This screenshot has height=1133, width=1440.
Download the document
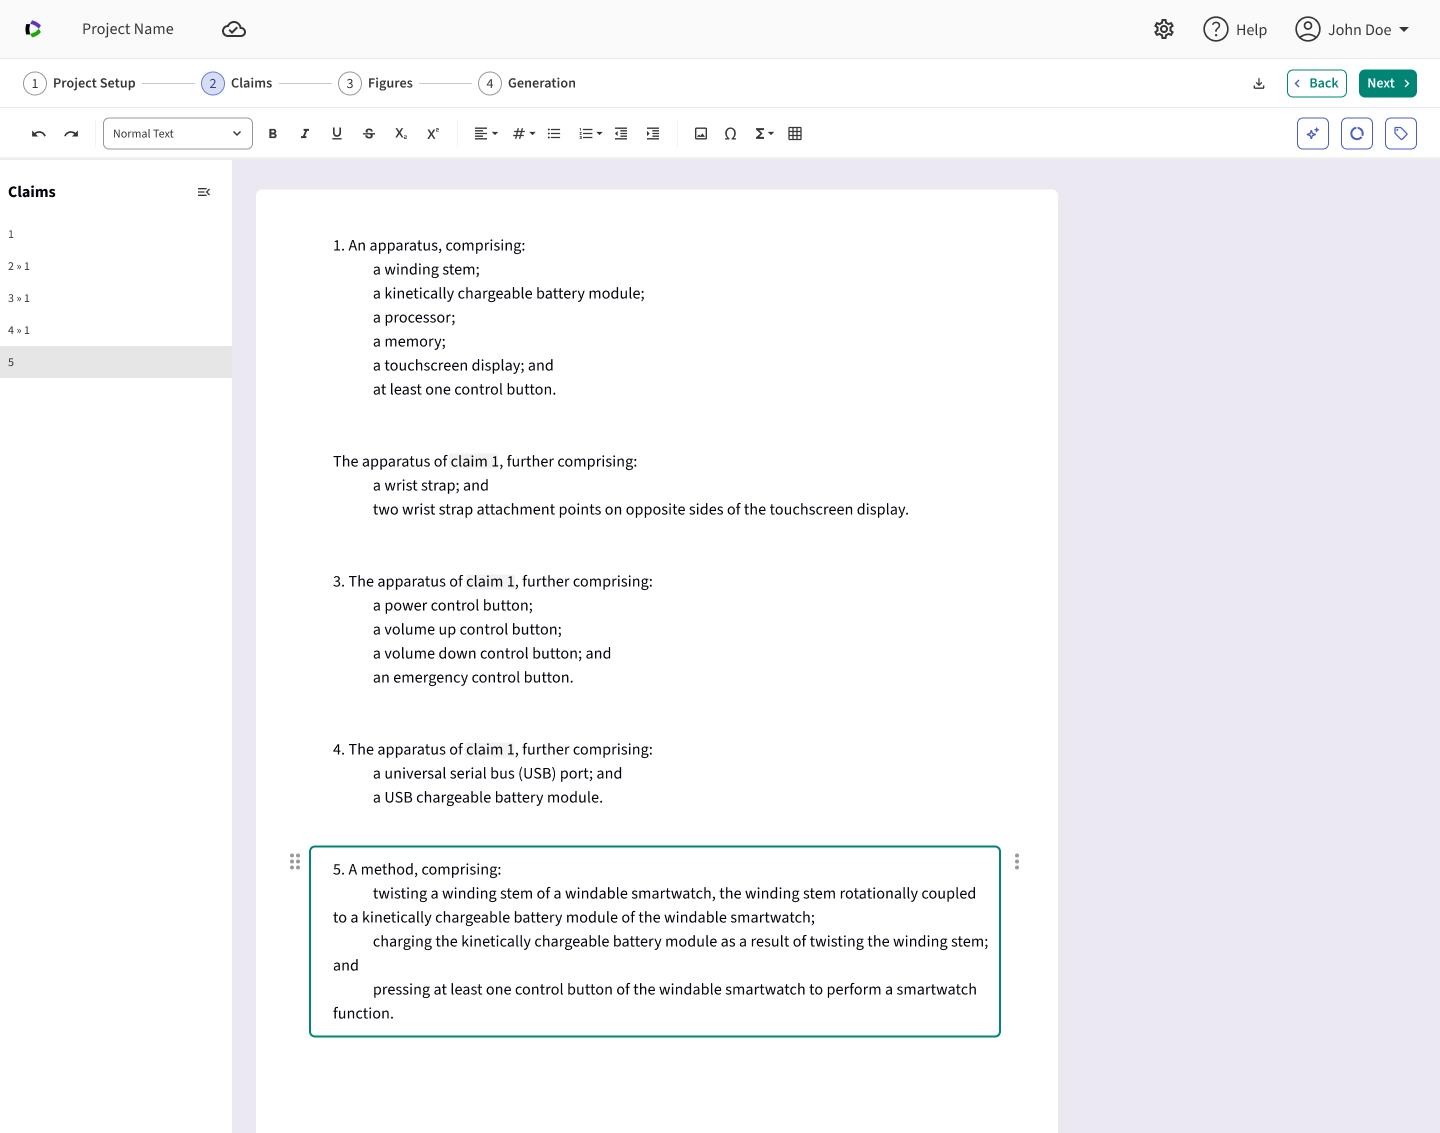pos(1259,84)
